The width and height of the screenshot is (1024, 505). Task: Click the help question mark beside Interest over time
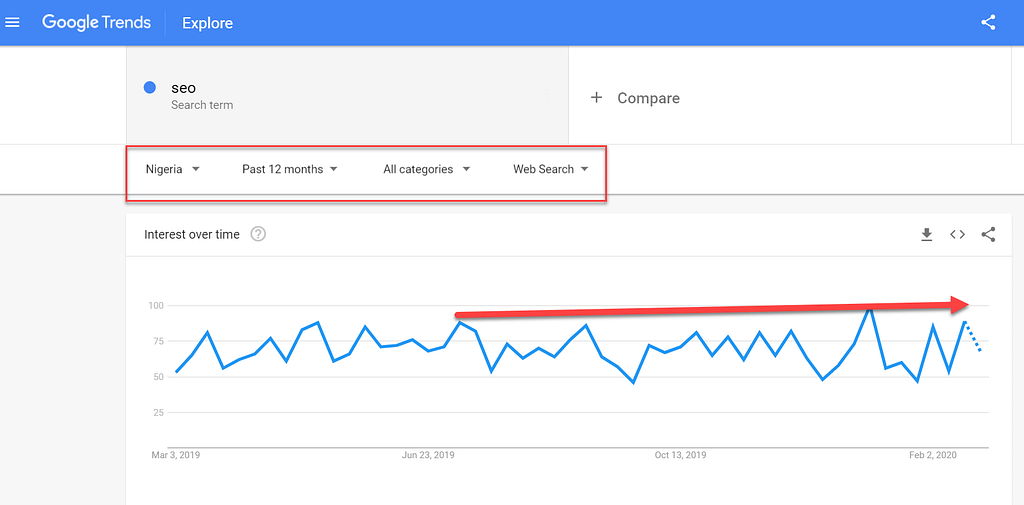click(x=258, y=234)
